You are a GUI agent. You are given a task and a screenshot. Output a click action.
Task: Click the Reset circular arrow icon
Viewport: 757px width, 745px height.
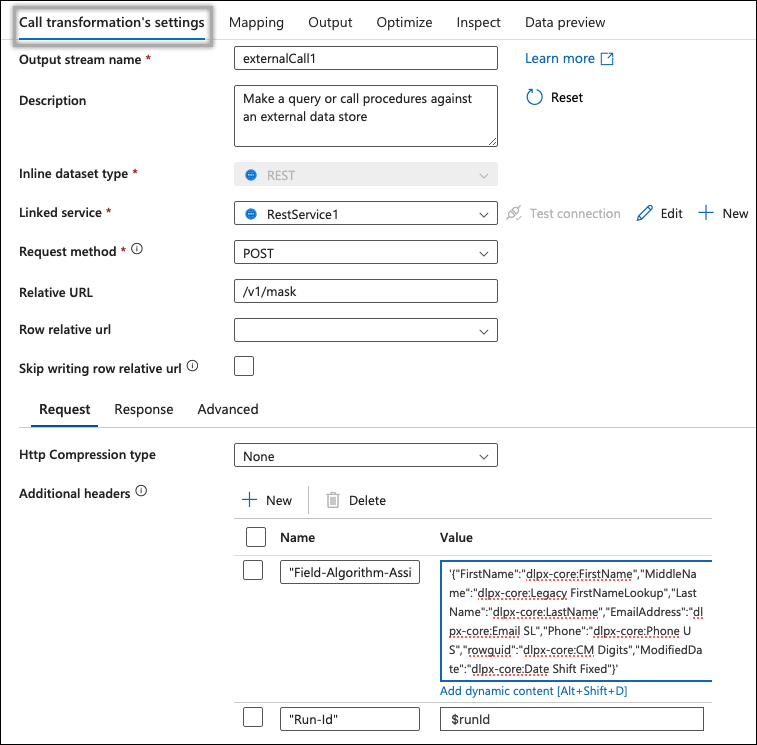534,97
